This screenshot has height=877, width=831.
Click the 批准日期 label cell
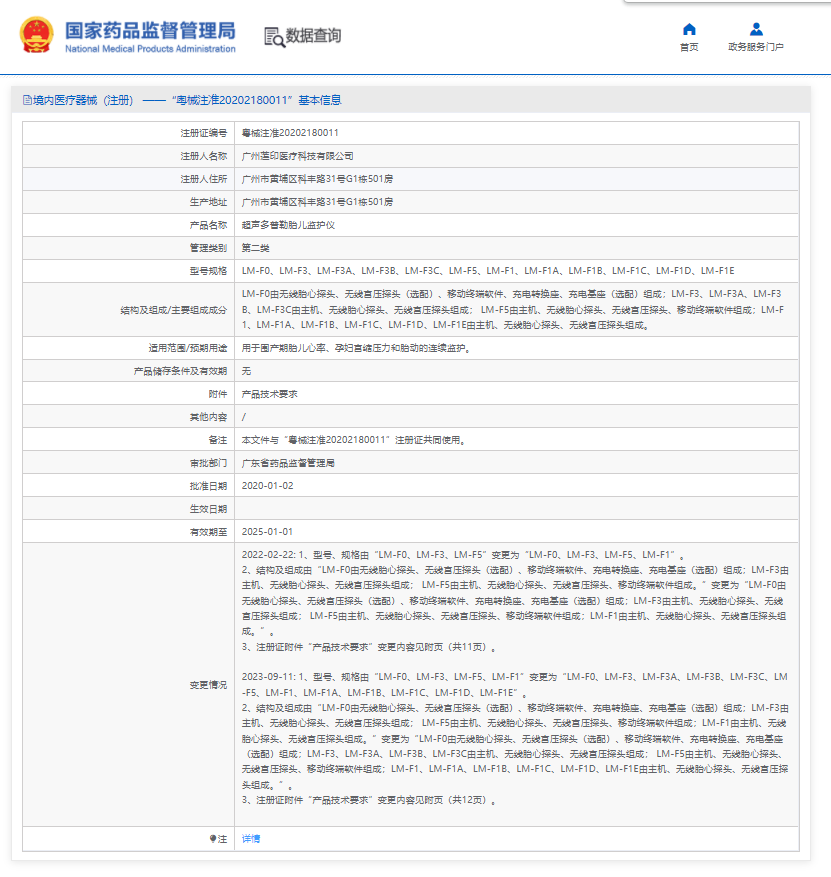(x=129, y=486)
